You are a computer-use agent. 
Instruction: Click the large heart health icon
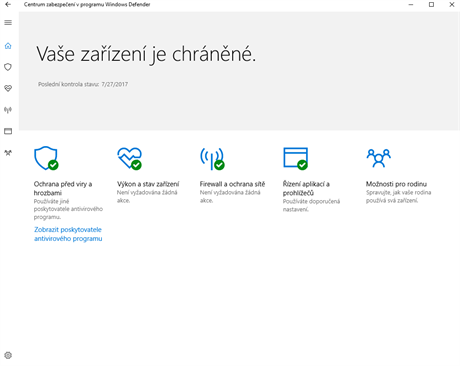130,158
